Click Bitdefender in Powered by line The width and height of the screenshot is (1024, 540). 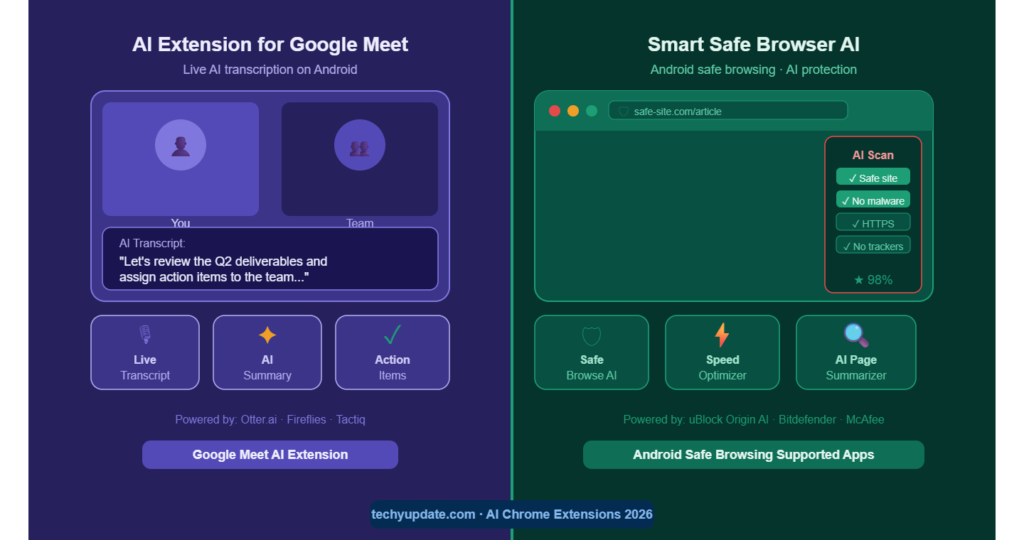coord(807,419)
